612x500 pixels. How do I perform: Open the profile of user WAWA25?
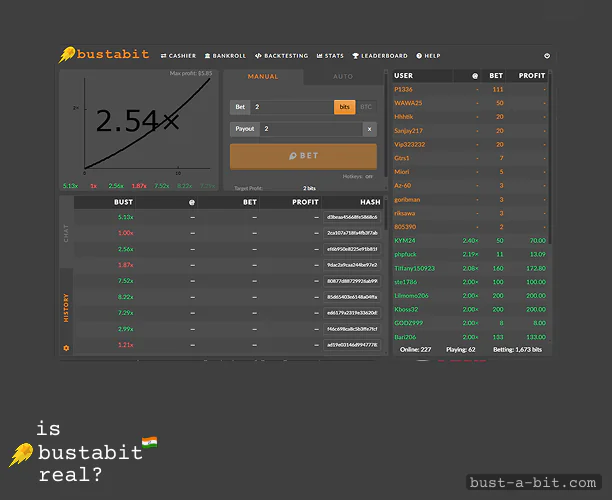[x=408, y=103]
